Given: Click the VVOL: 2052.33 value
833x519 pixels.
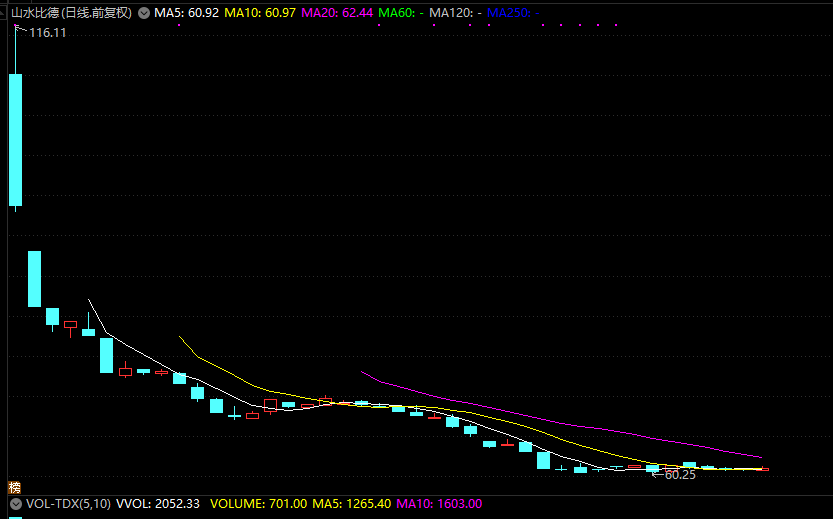Looking at the screenshot, I should click(159, 504).
